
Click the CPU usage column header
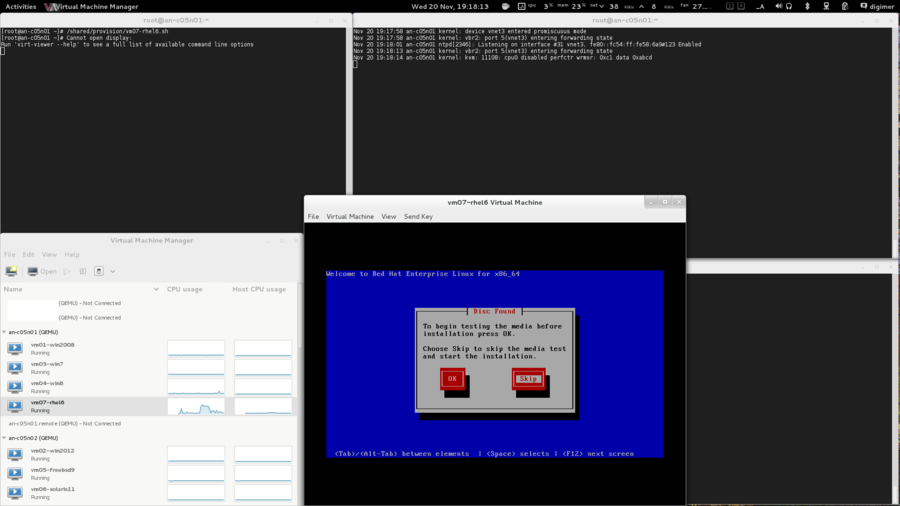184,289
